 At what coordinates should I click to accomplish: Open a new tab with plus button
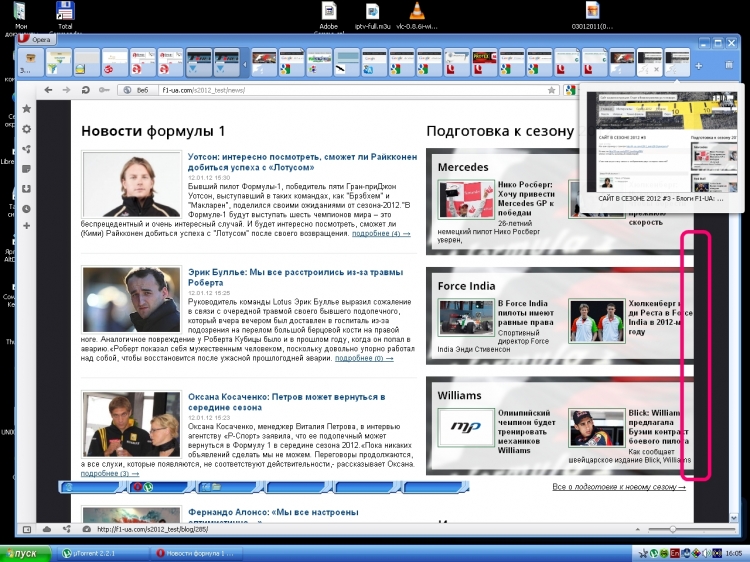tap(699, 66)
